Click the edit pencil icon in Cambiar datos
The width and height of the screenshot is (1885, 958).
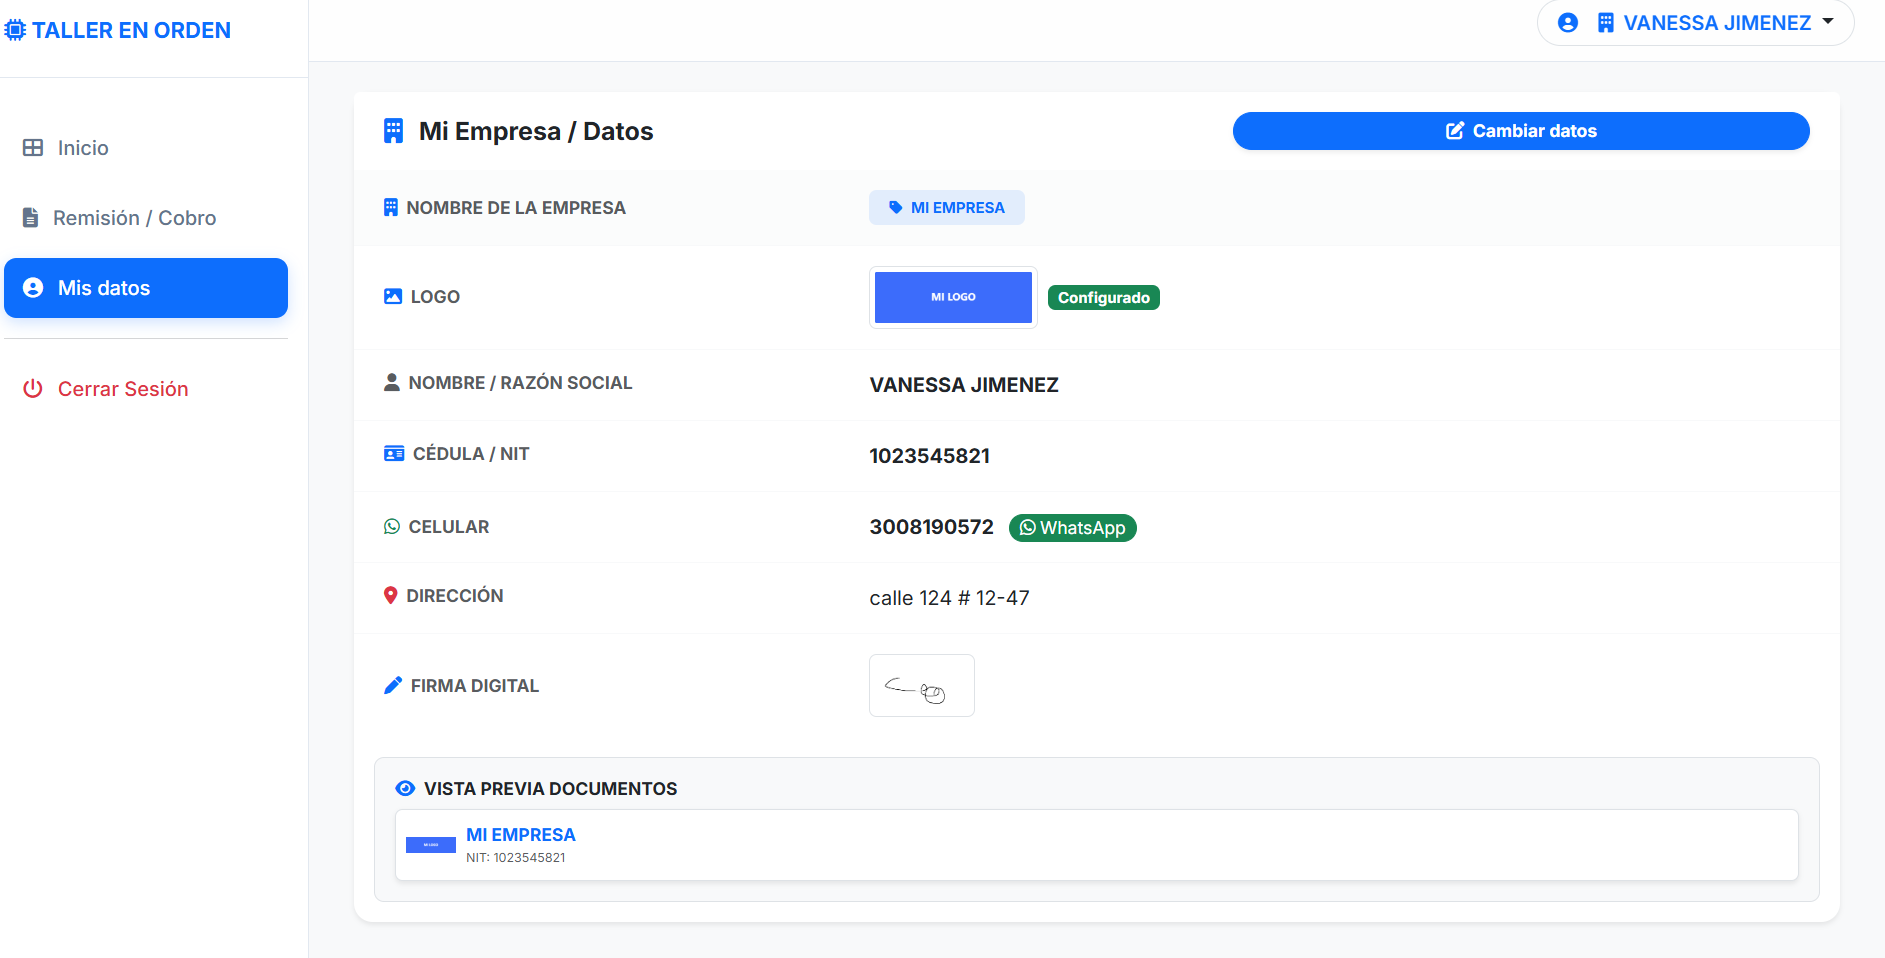(x=1455, y=131)
